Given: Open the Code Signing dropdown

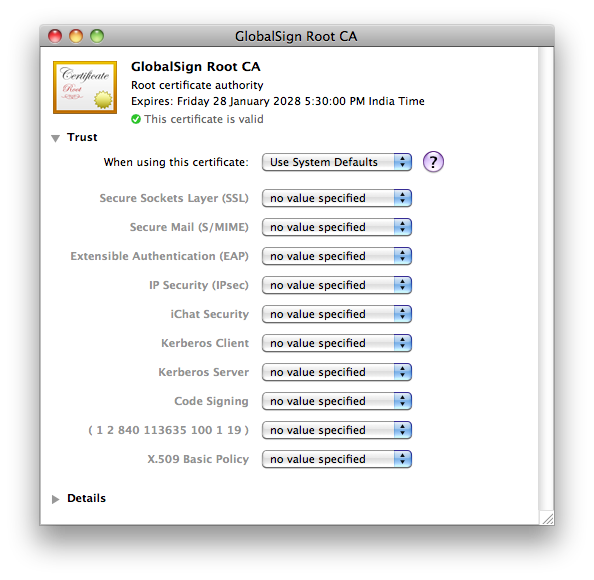Looking at the screenshot, I should tap(336, 401).
